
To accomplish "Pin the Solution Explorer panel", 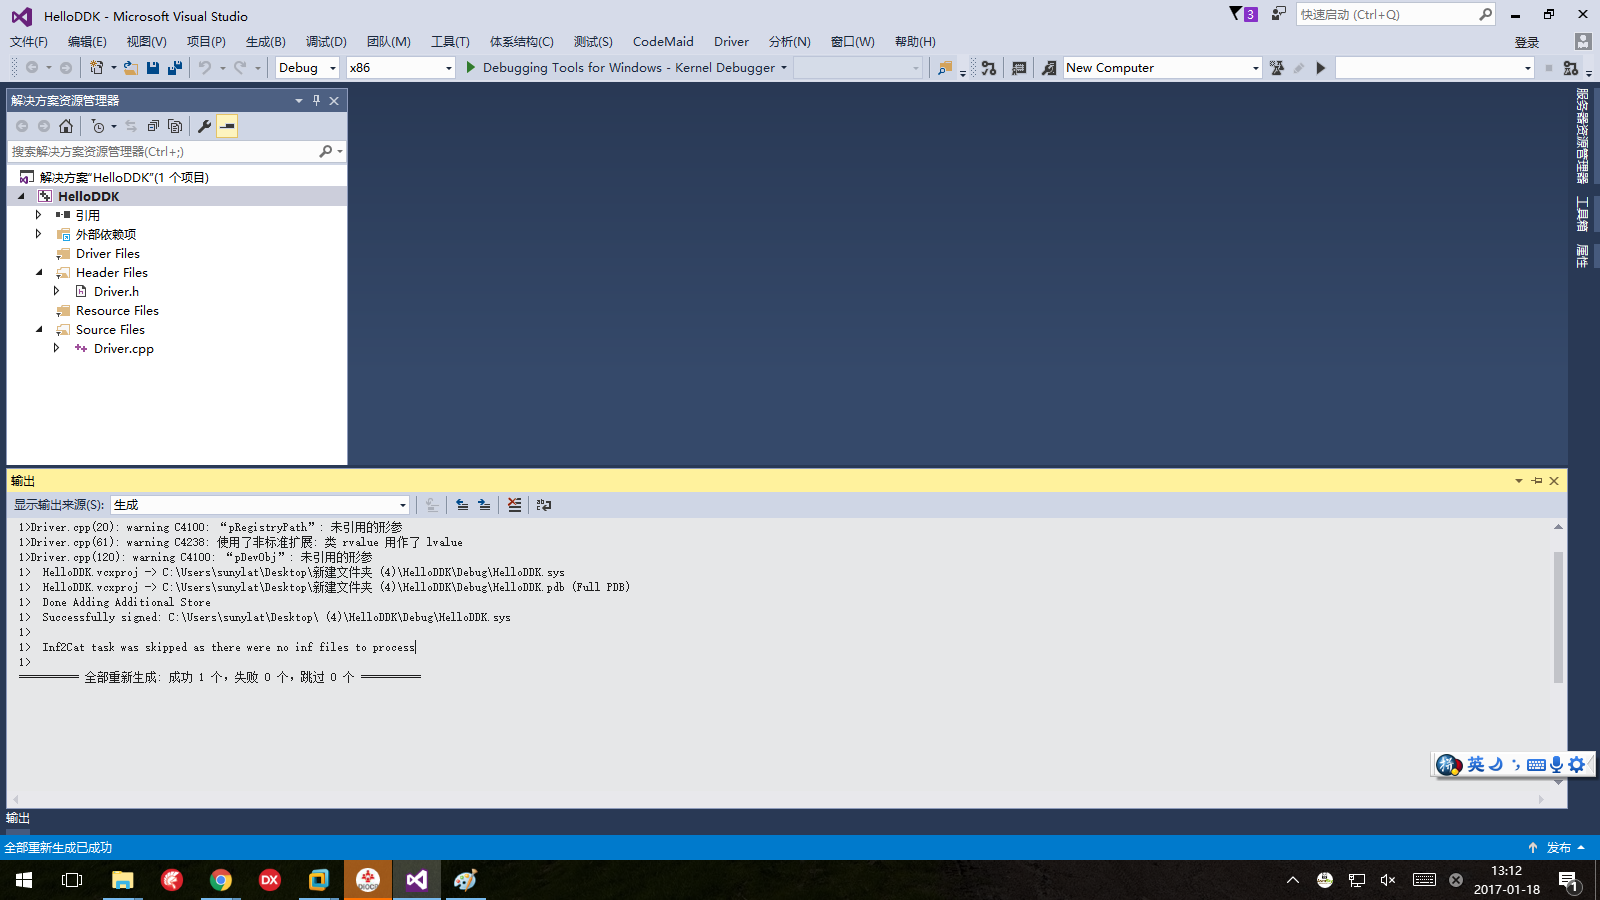I will coord(316,100).
